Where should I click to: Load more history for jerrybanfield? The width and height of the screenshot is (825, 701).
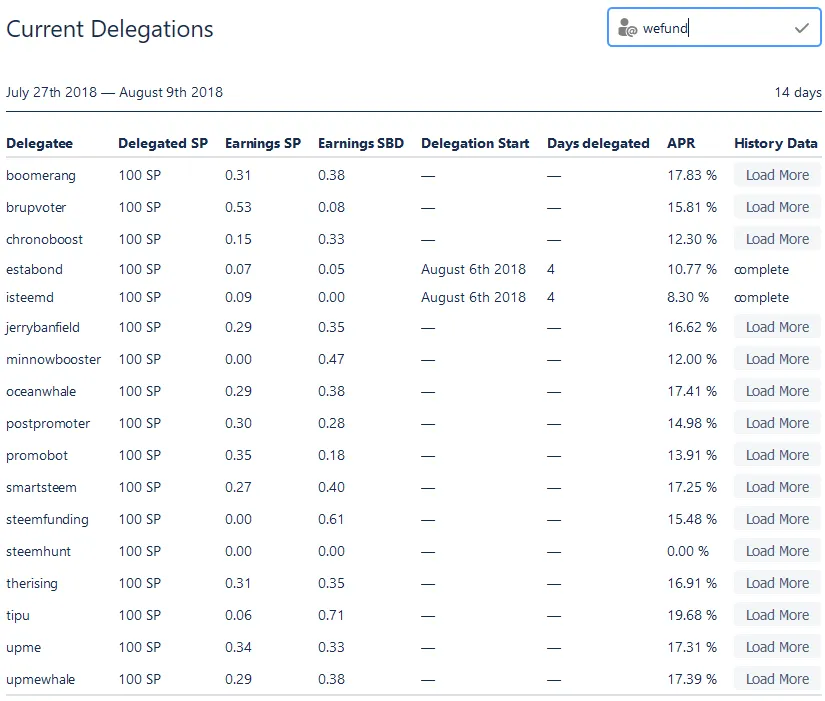(777, 327)
